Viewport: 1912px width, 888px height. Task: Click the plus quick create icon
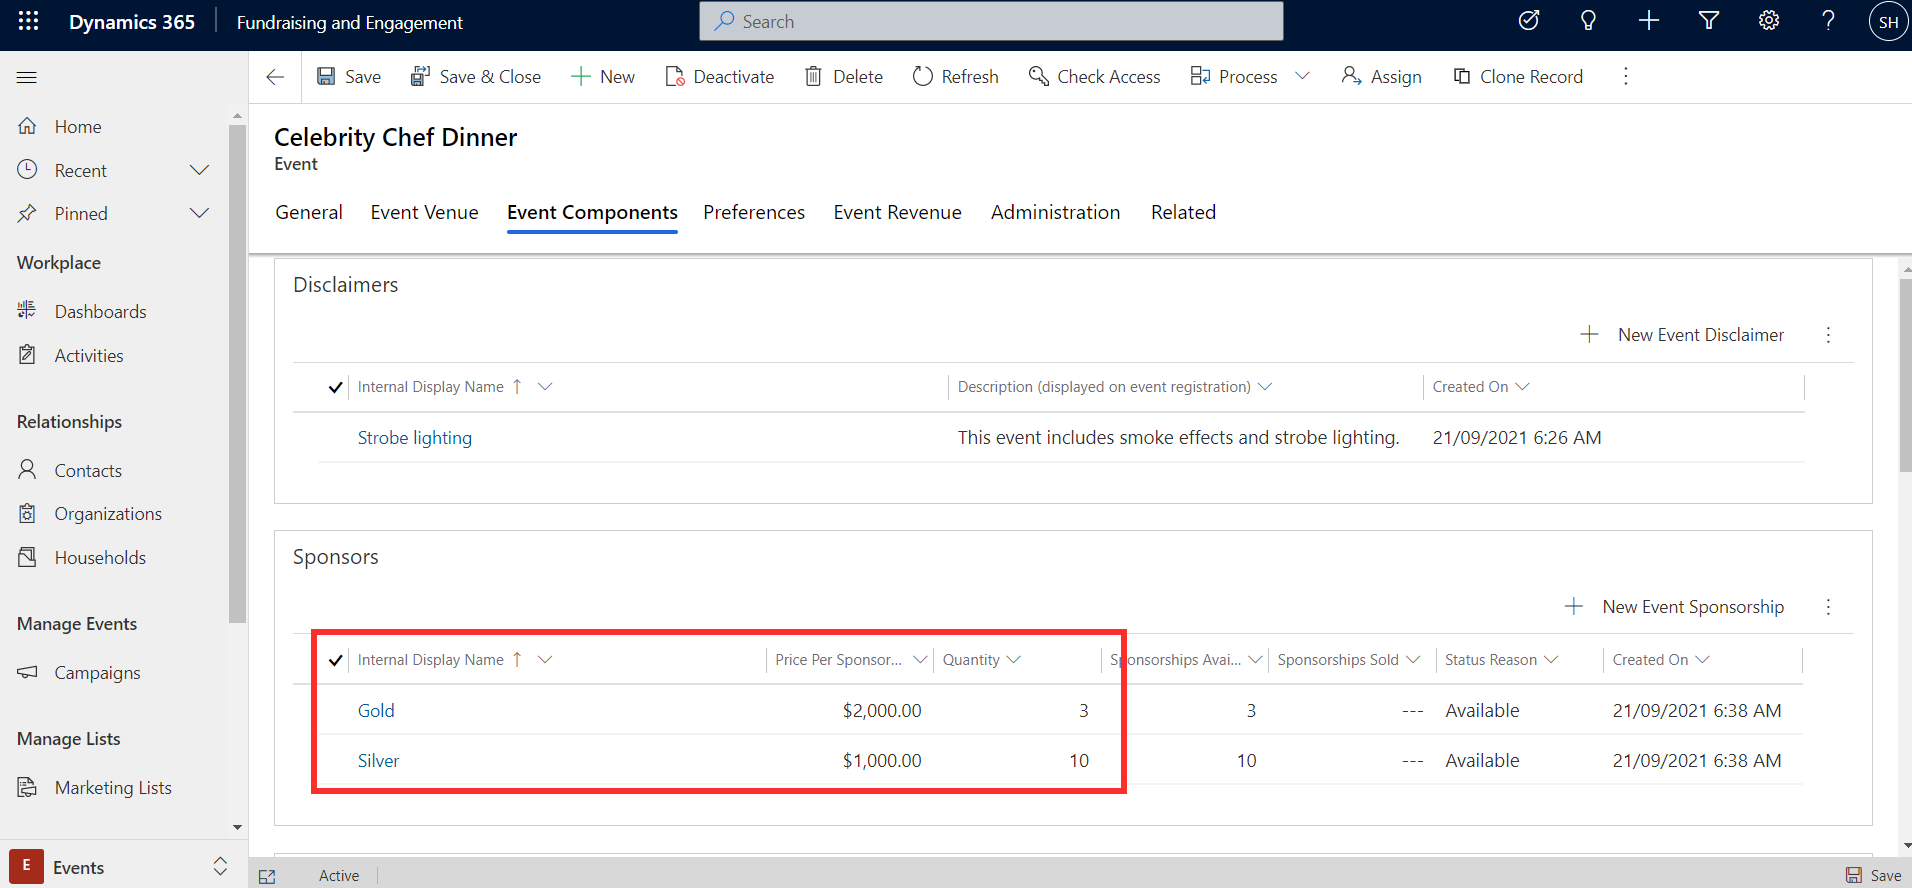(1649, 21)
